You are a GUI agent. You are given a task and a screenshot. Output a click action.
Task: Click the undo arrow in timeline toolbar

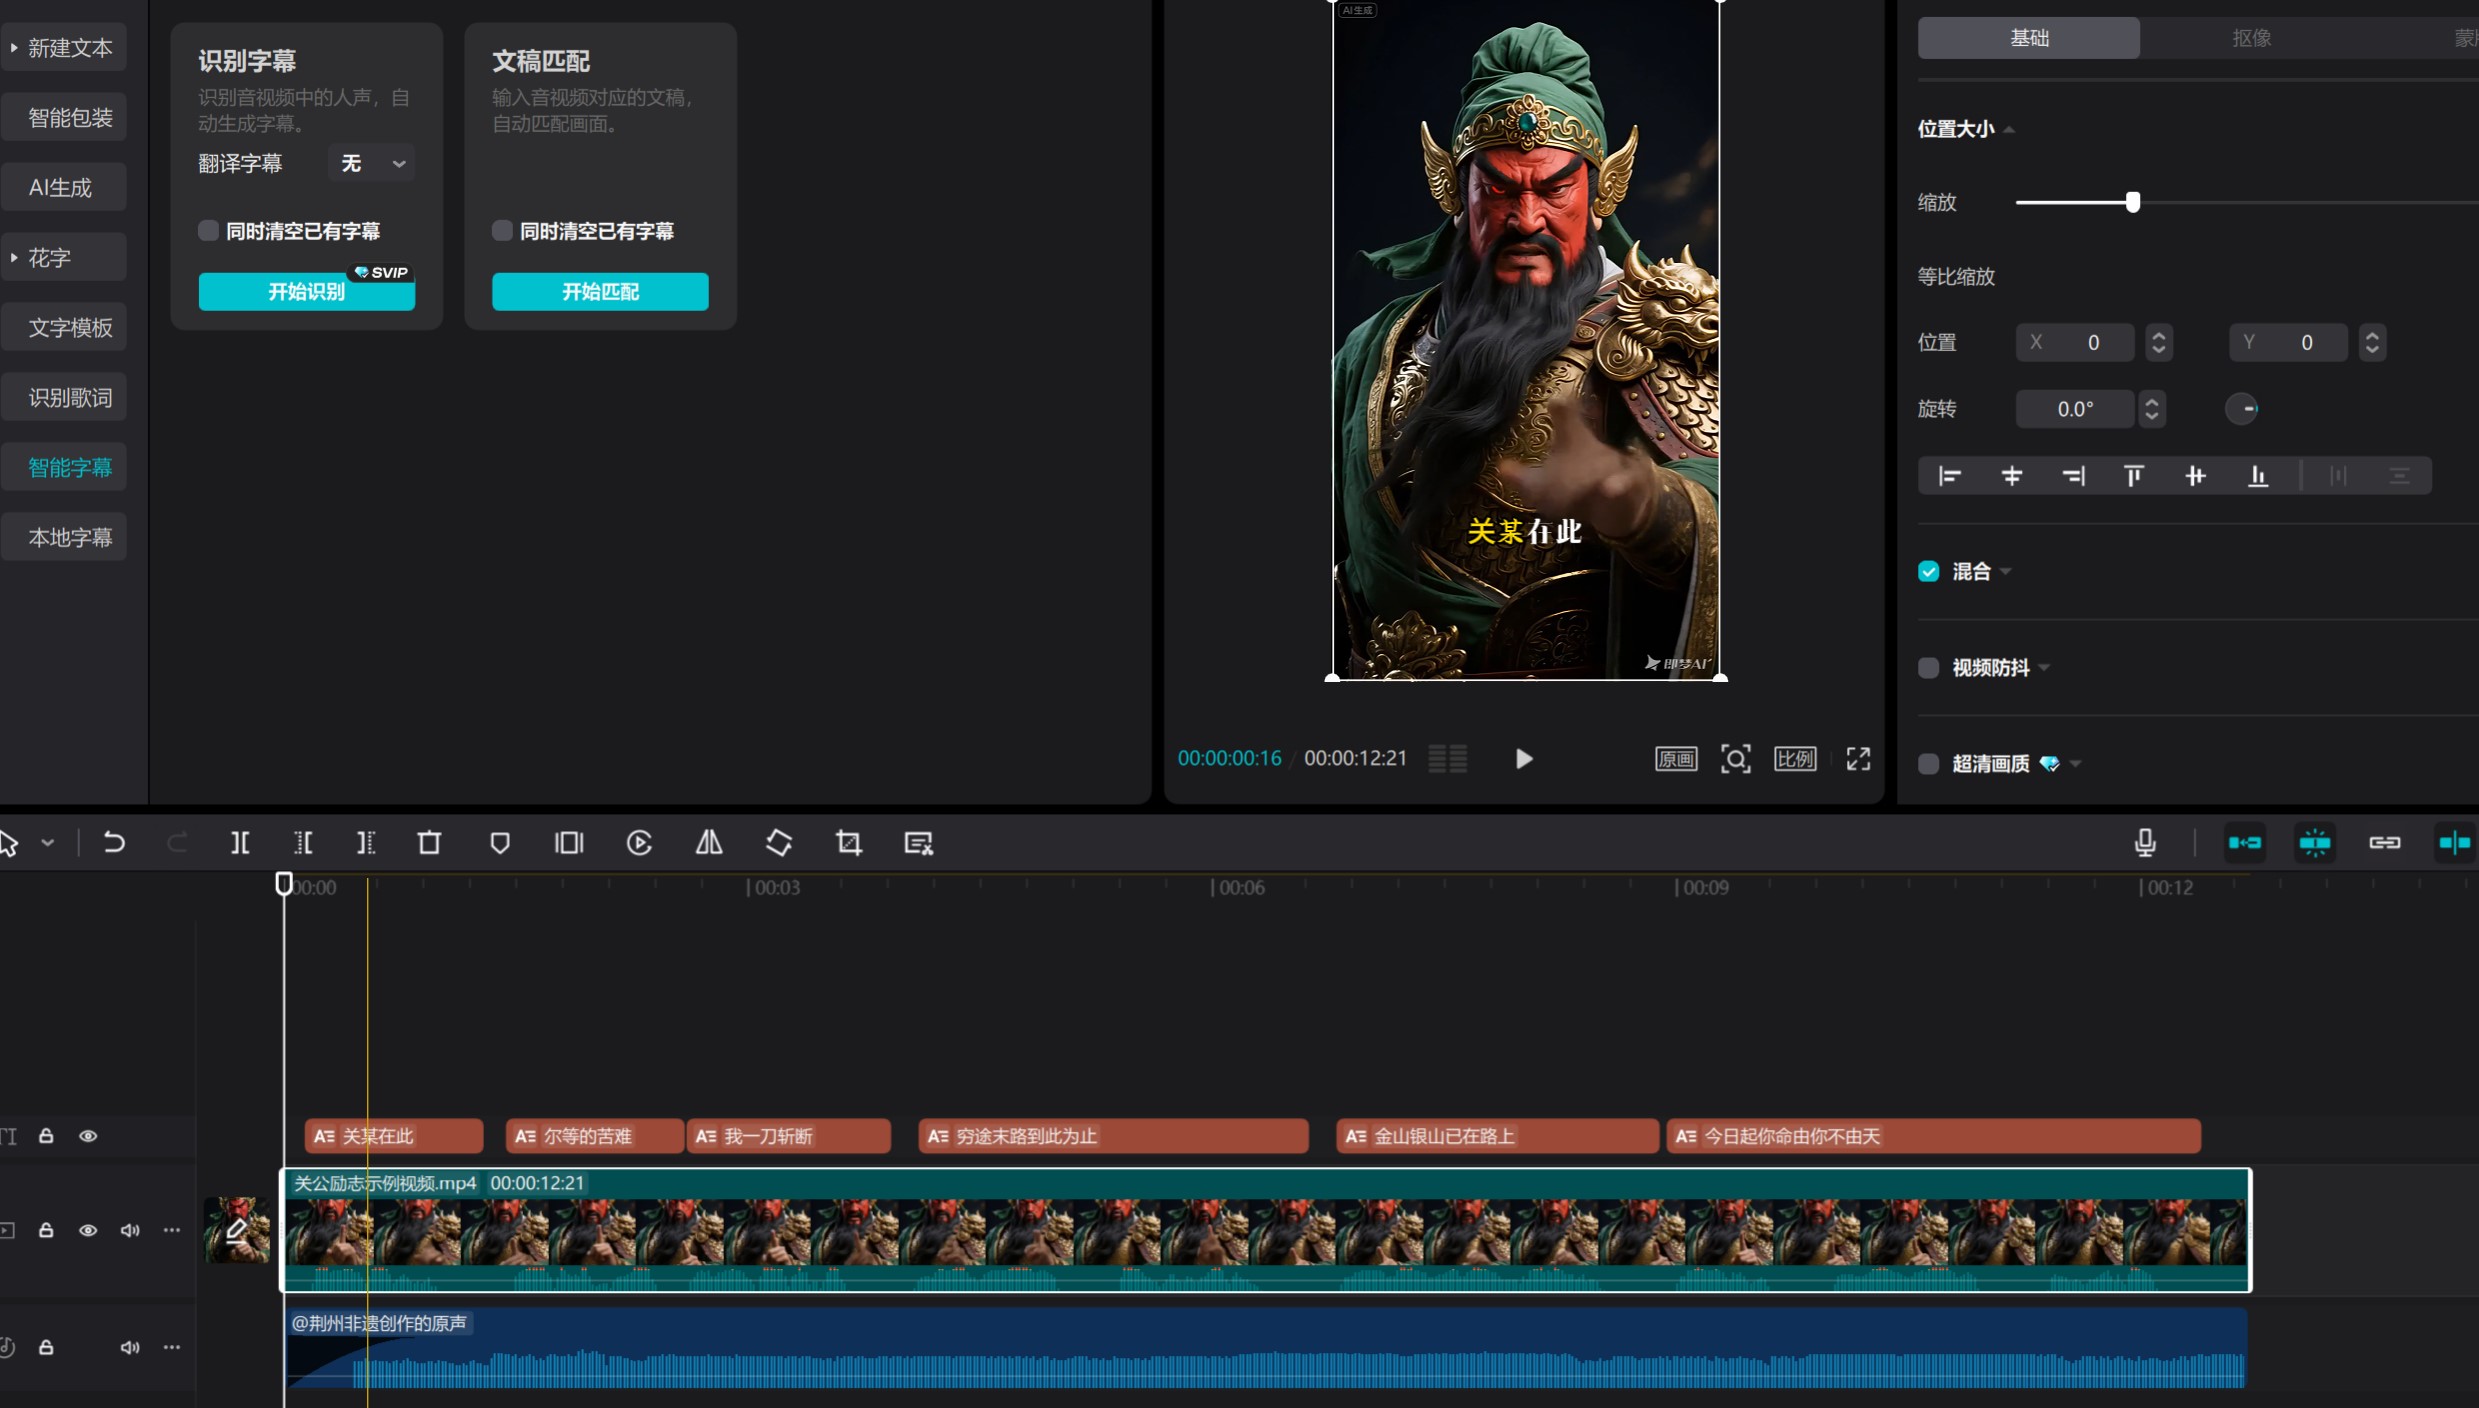(114, 843)
